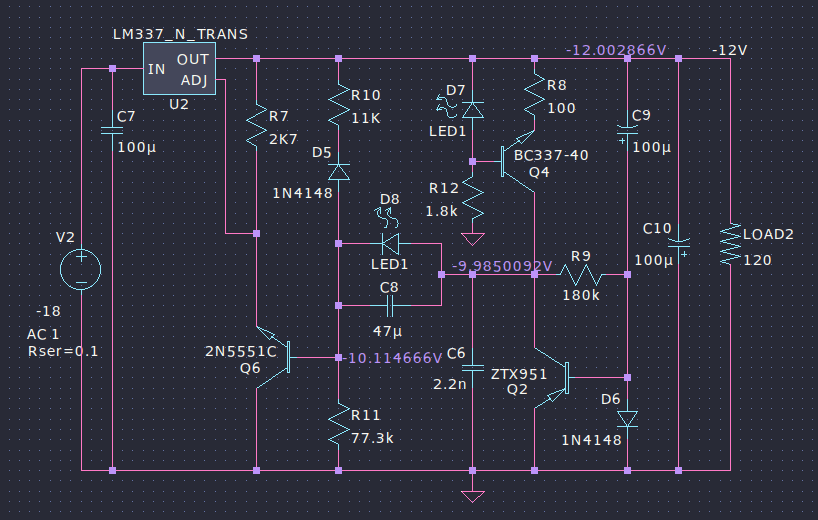818x520 pixels.
Task: Click the 2K7 value of R7
Action: pos(283,139)
